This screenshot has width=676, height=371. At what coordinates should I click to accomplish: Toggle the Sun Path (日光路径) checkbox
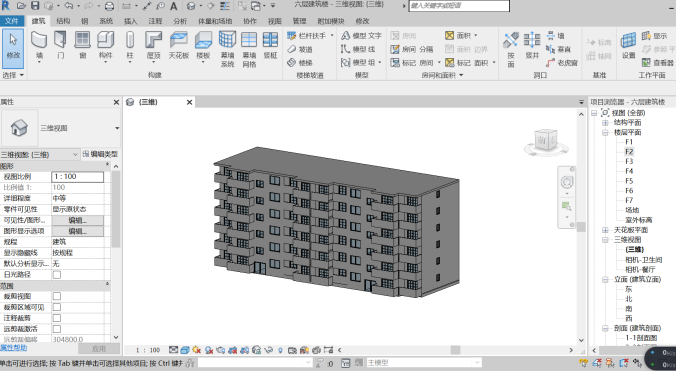click(57, 274)
